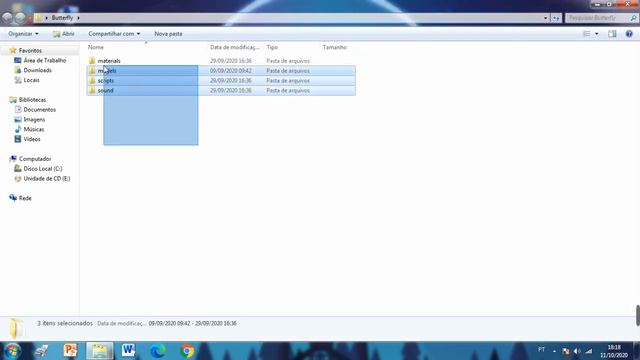Open the Organizar menu
Screen dimensions: 640x360
pyautogui.click(x=23, y=34)
